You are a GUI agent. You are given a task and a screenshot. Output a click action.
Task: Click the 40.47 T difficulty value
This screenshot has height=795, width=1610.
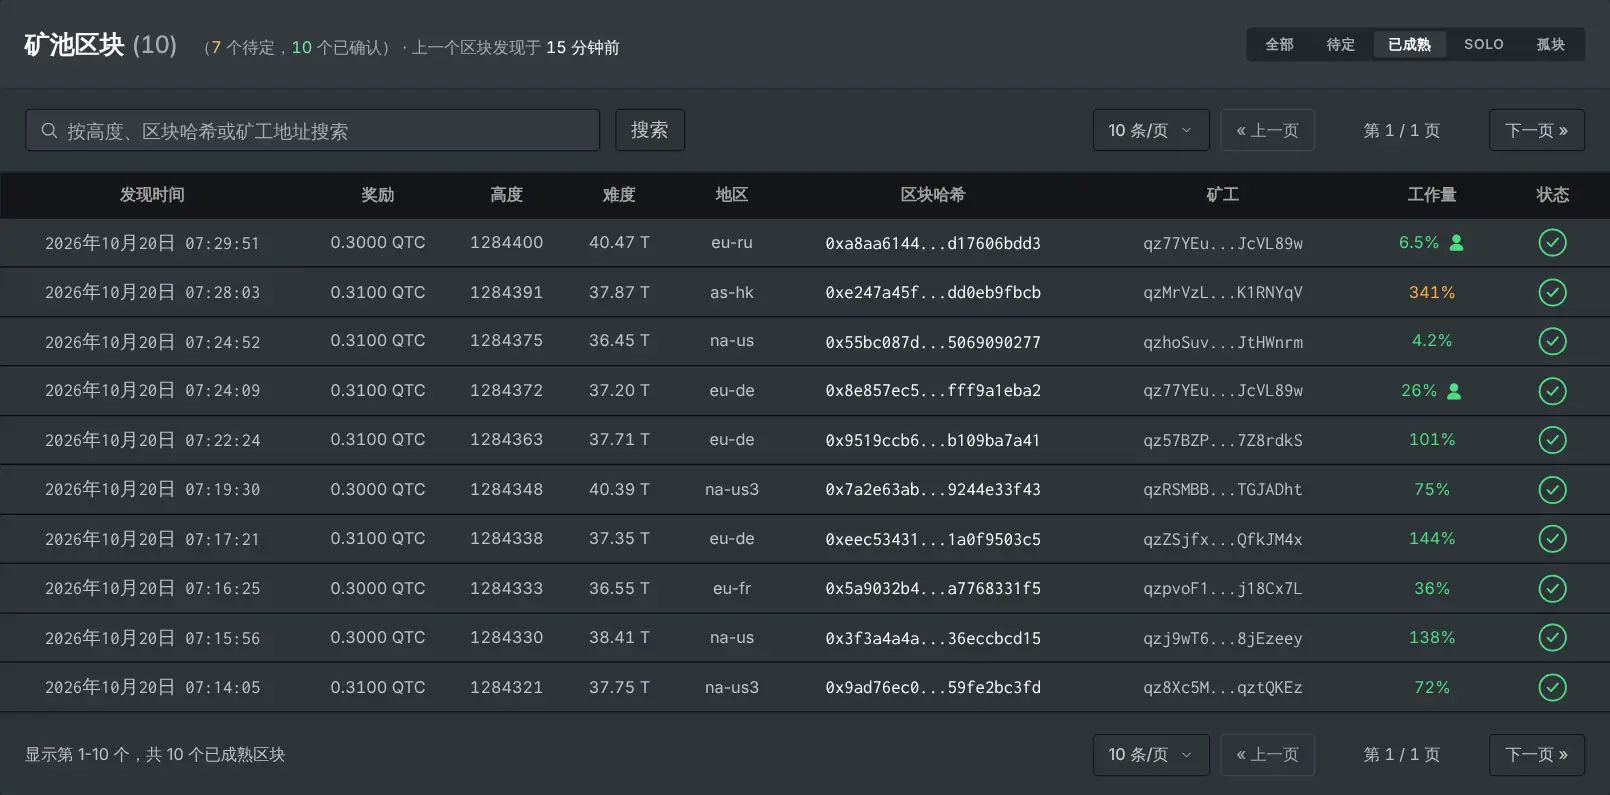(x=619, y=242)
